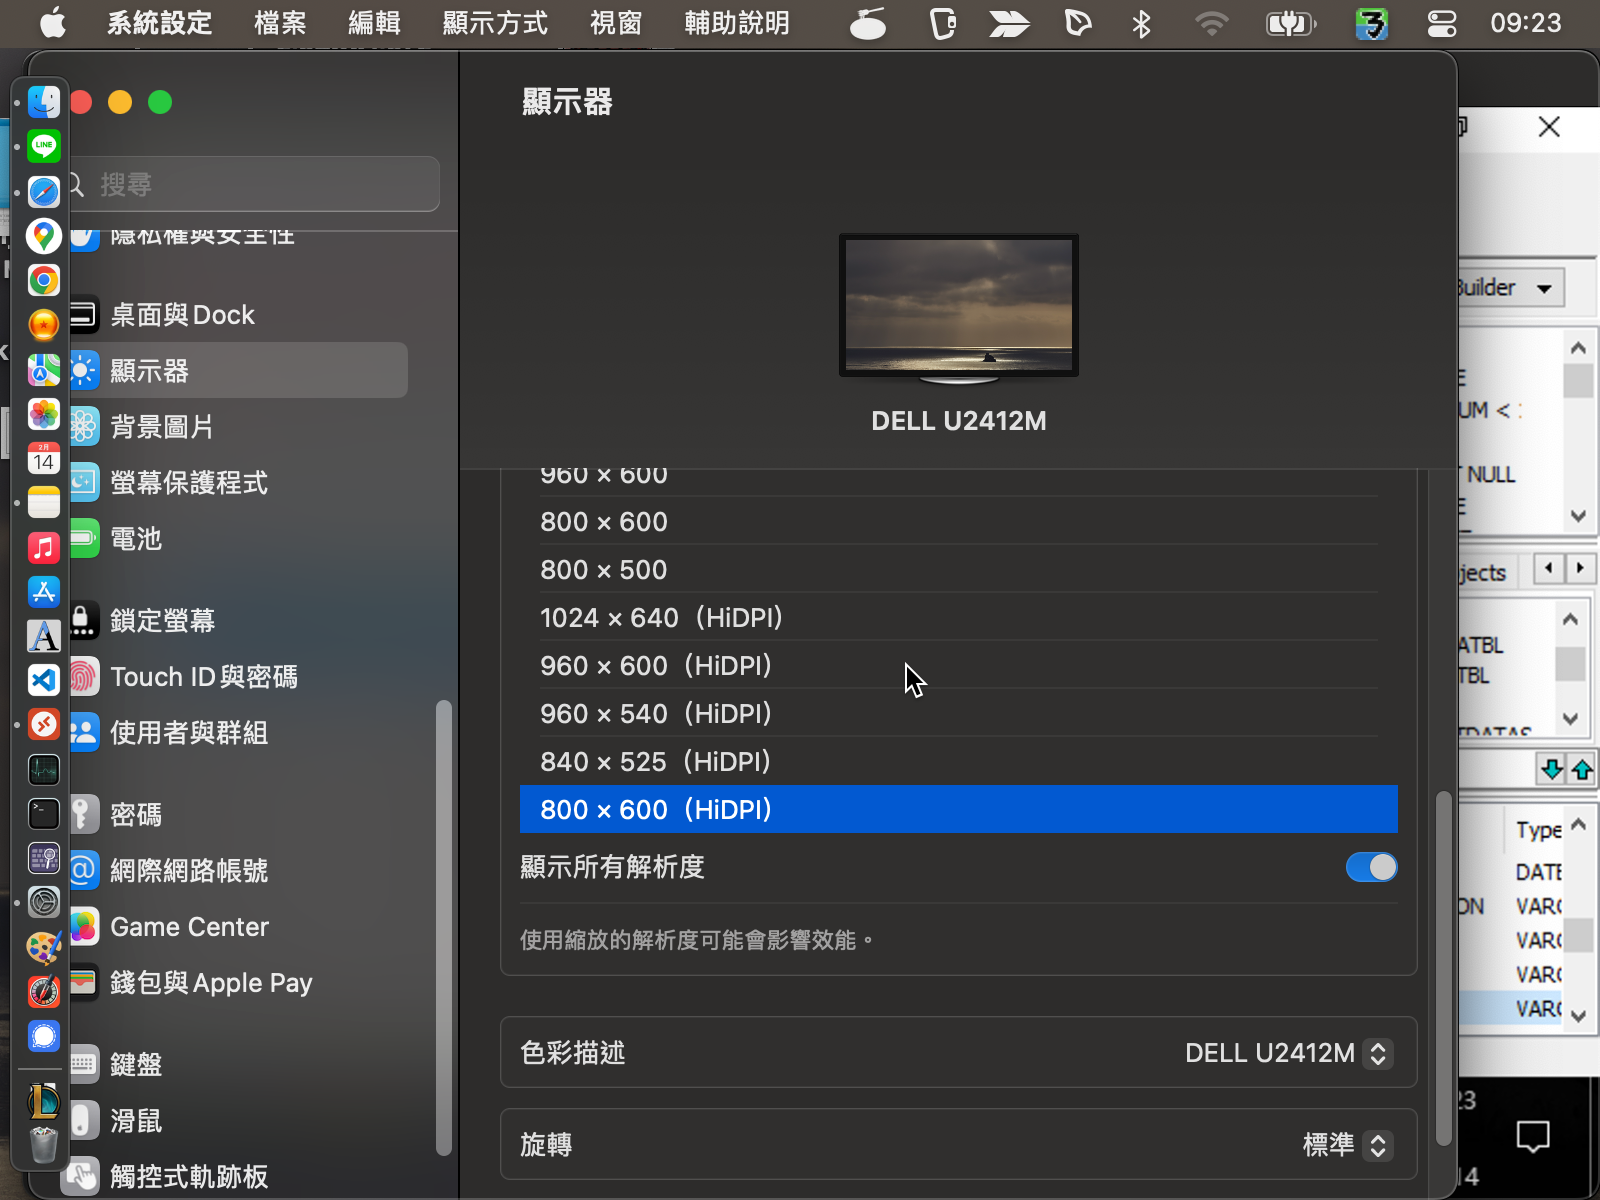Open Activity Monitor from the Dock
This screenshot has width=1600, height=1200.
pyautogui.click(x=44, y=769)
